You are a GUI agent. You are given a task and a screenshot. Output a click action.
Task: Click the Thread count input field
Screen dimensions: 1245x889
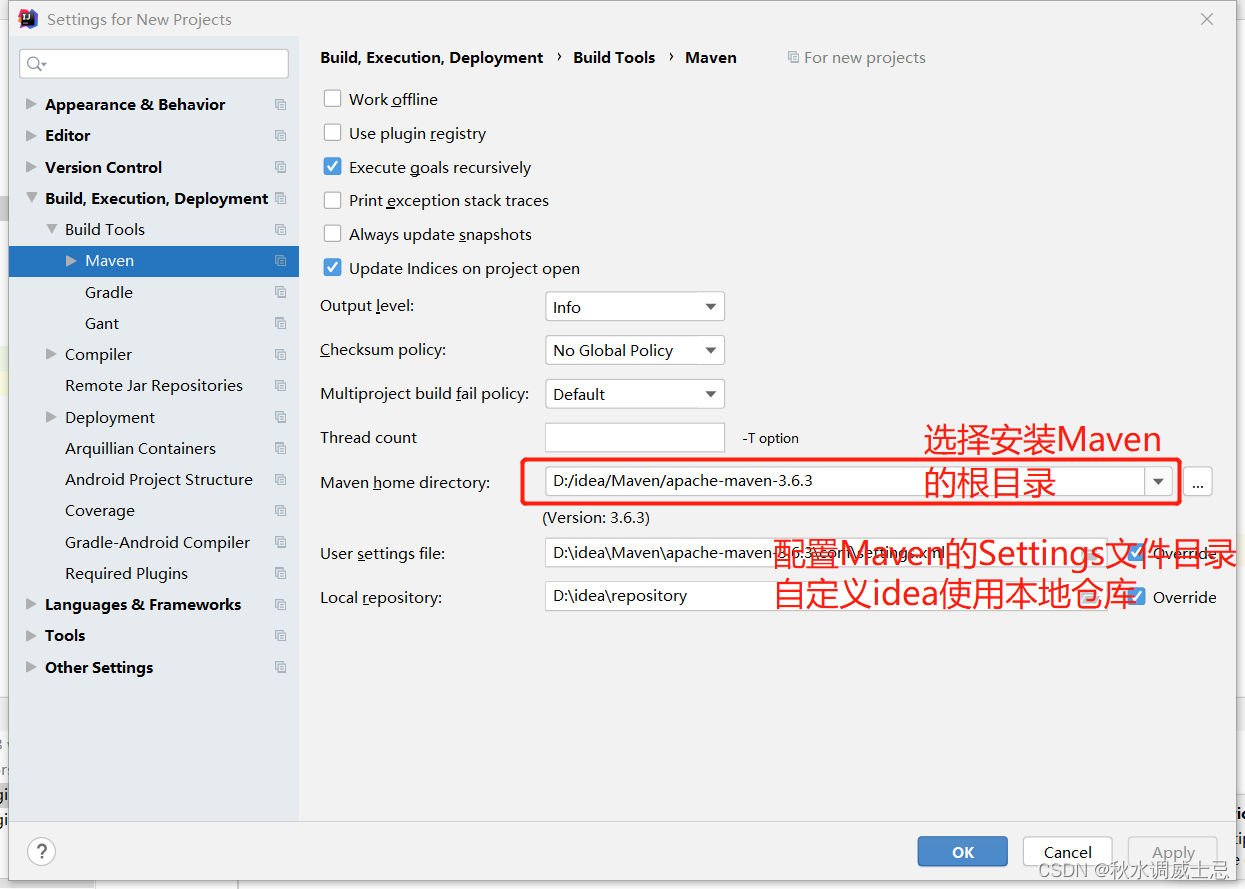pos(634,438)
